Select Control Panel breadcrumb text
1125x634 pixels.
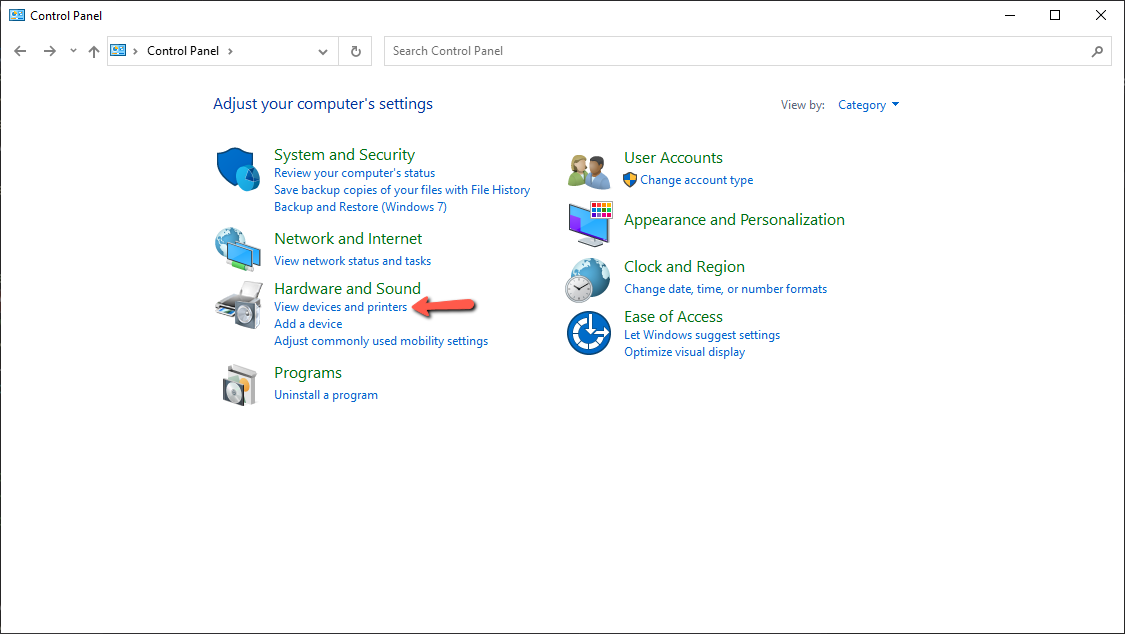tap(183, 51)
